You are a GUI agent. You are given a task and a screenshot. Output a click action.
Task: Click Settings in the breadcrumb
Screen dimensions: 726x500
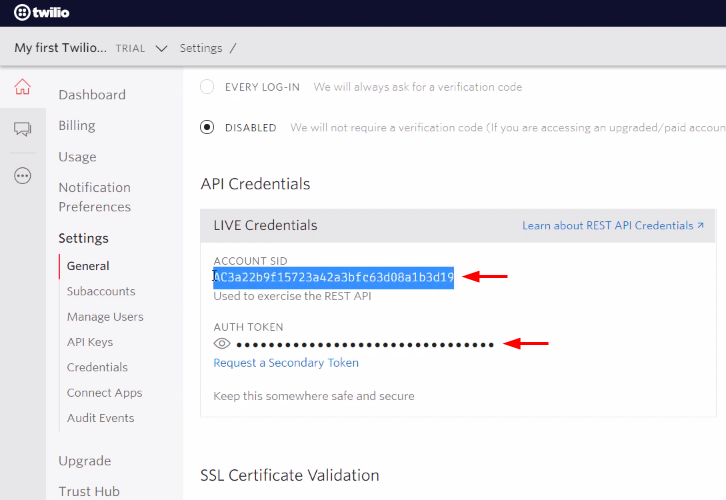201,48
